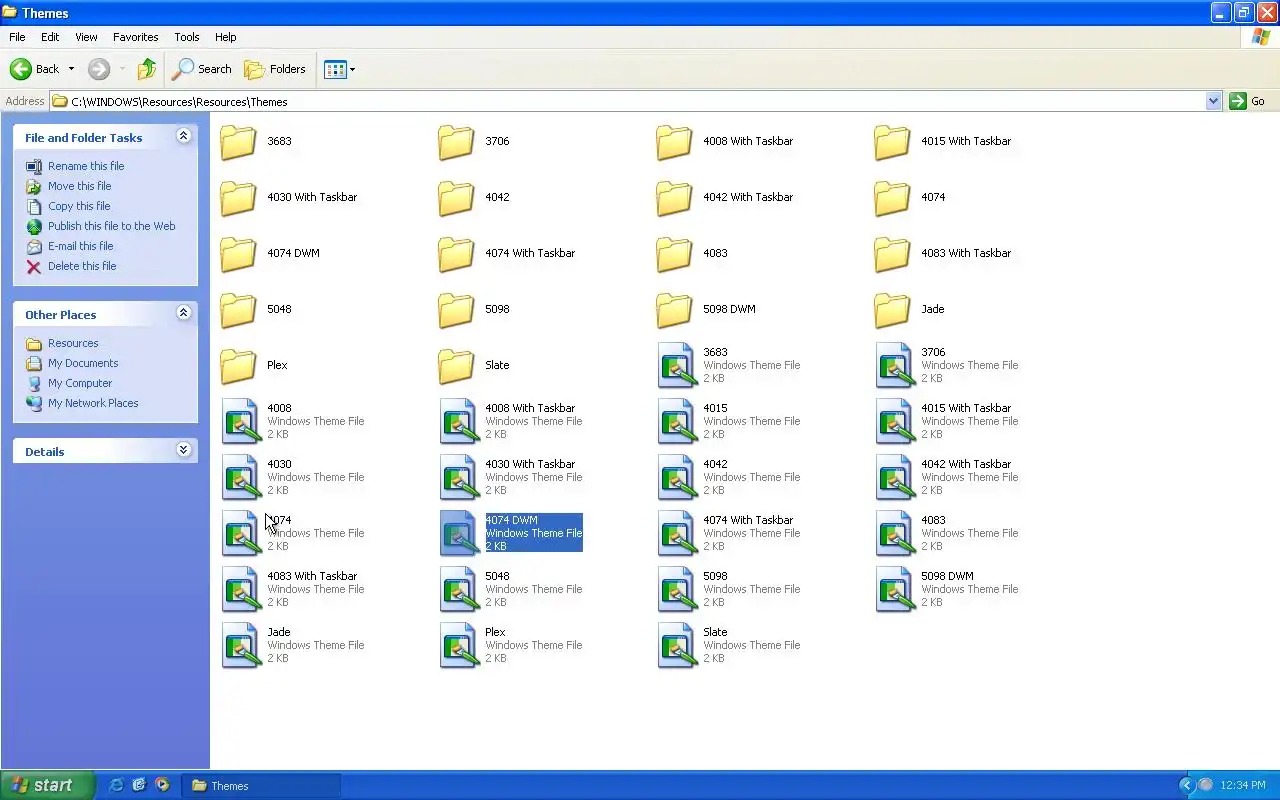This screenshot has height=800, width=1280.
Task: Select the 4074 DWM theme file icon
Action: (x=459, y=533)
